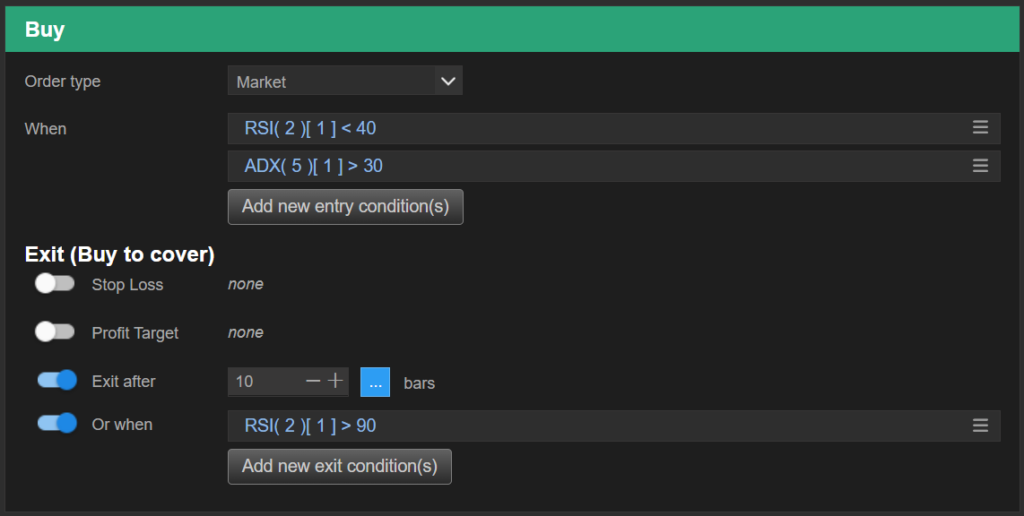Click Add new exit condition(s) button
This screenshot has height=516, width=1024.
pyautogui.click(x=339, y=466)
